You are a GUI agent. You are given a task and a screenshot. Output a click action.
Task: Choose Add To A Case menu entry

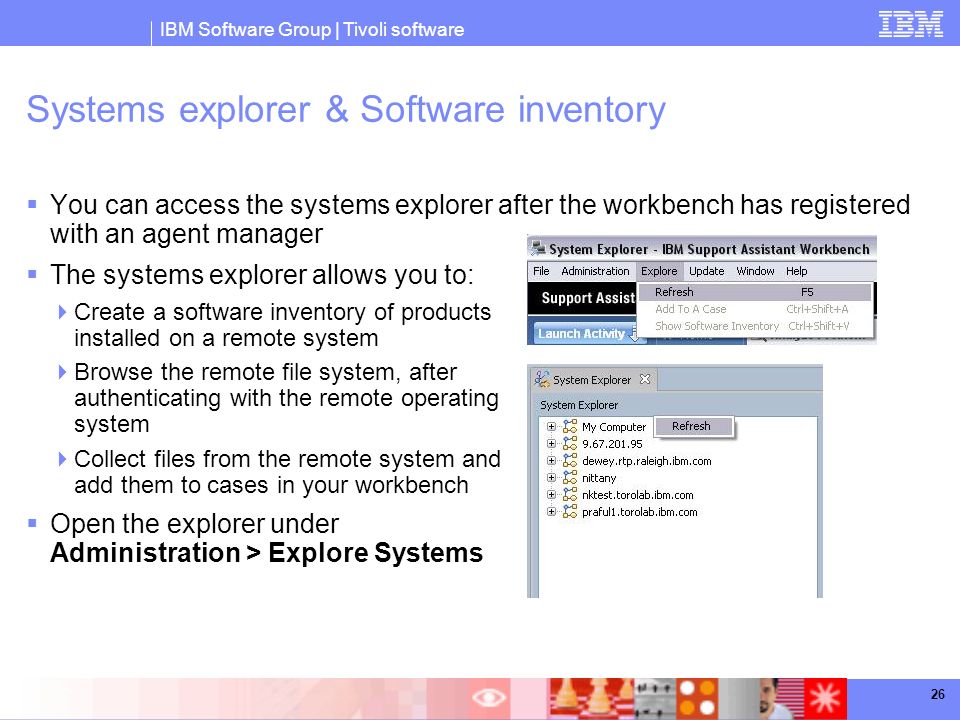(755, 309)
